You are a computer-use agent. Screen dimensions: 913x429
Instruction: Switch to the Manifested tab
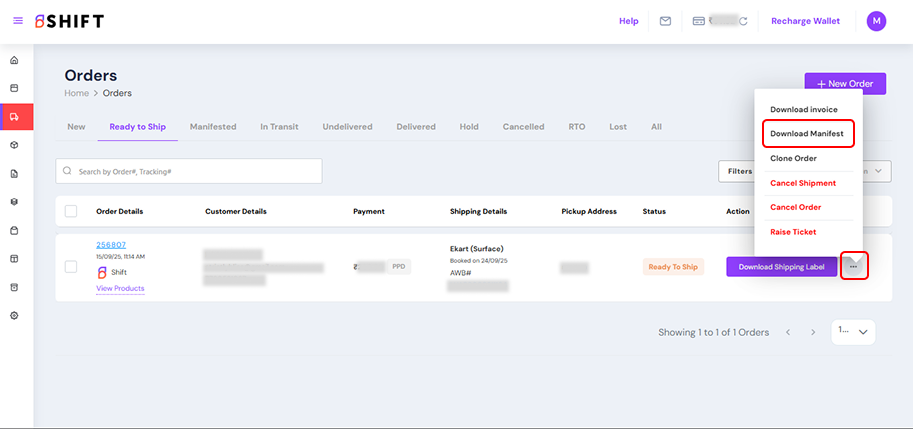(x=213, y=127)
